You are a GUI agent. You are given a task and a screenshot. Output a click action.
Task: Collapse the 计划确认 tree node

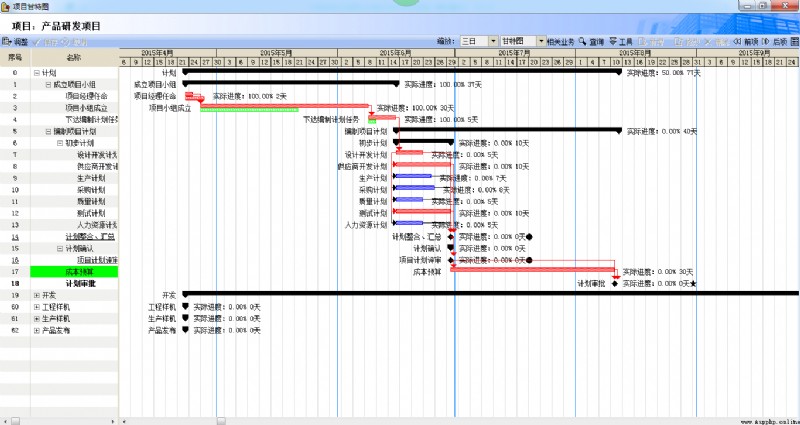pyautogui.click(x=60, y=249)
